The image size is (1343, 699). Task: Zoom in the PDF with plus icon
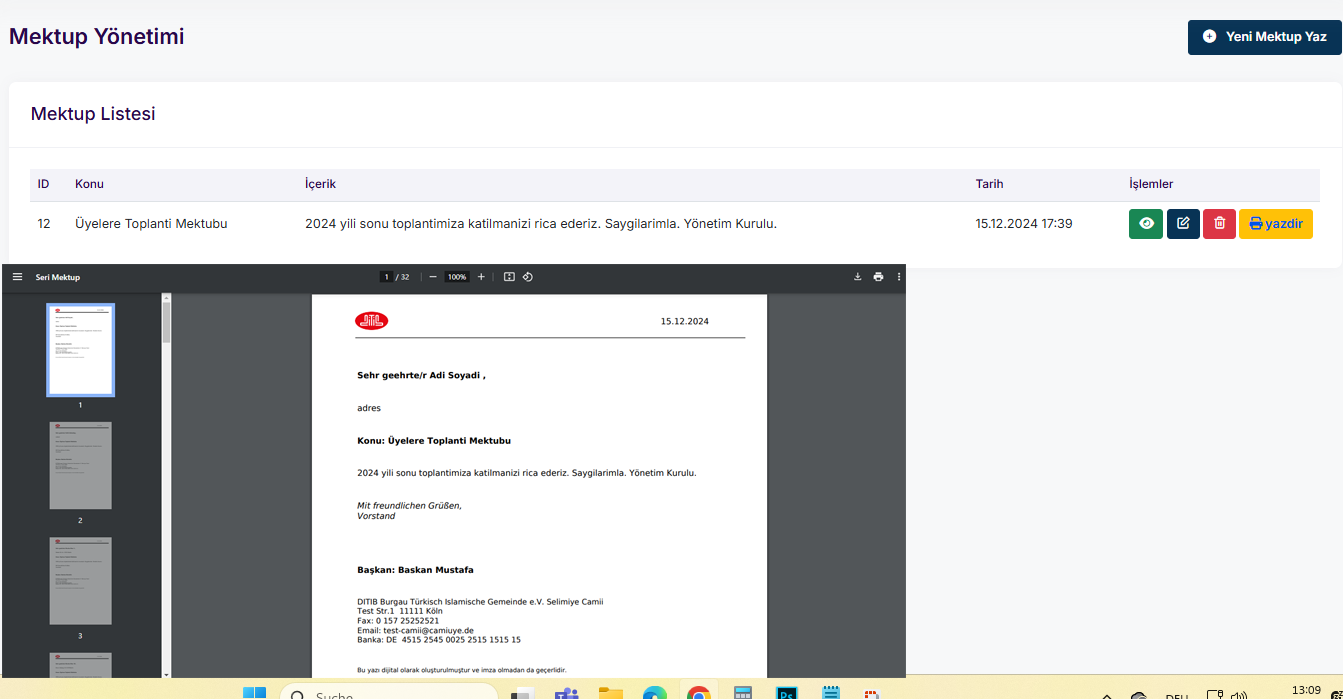click(x=481, y=277)
